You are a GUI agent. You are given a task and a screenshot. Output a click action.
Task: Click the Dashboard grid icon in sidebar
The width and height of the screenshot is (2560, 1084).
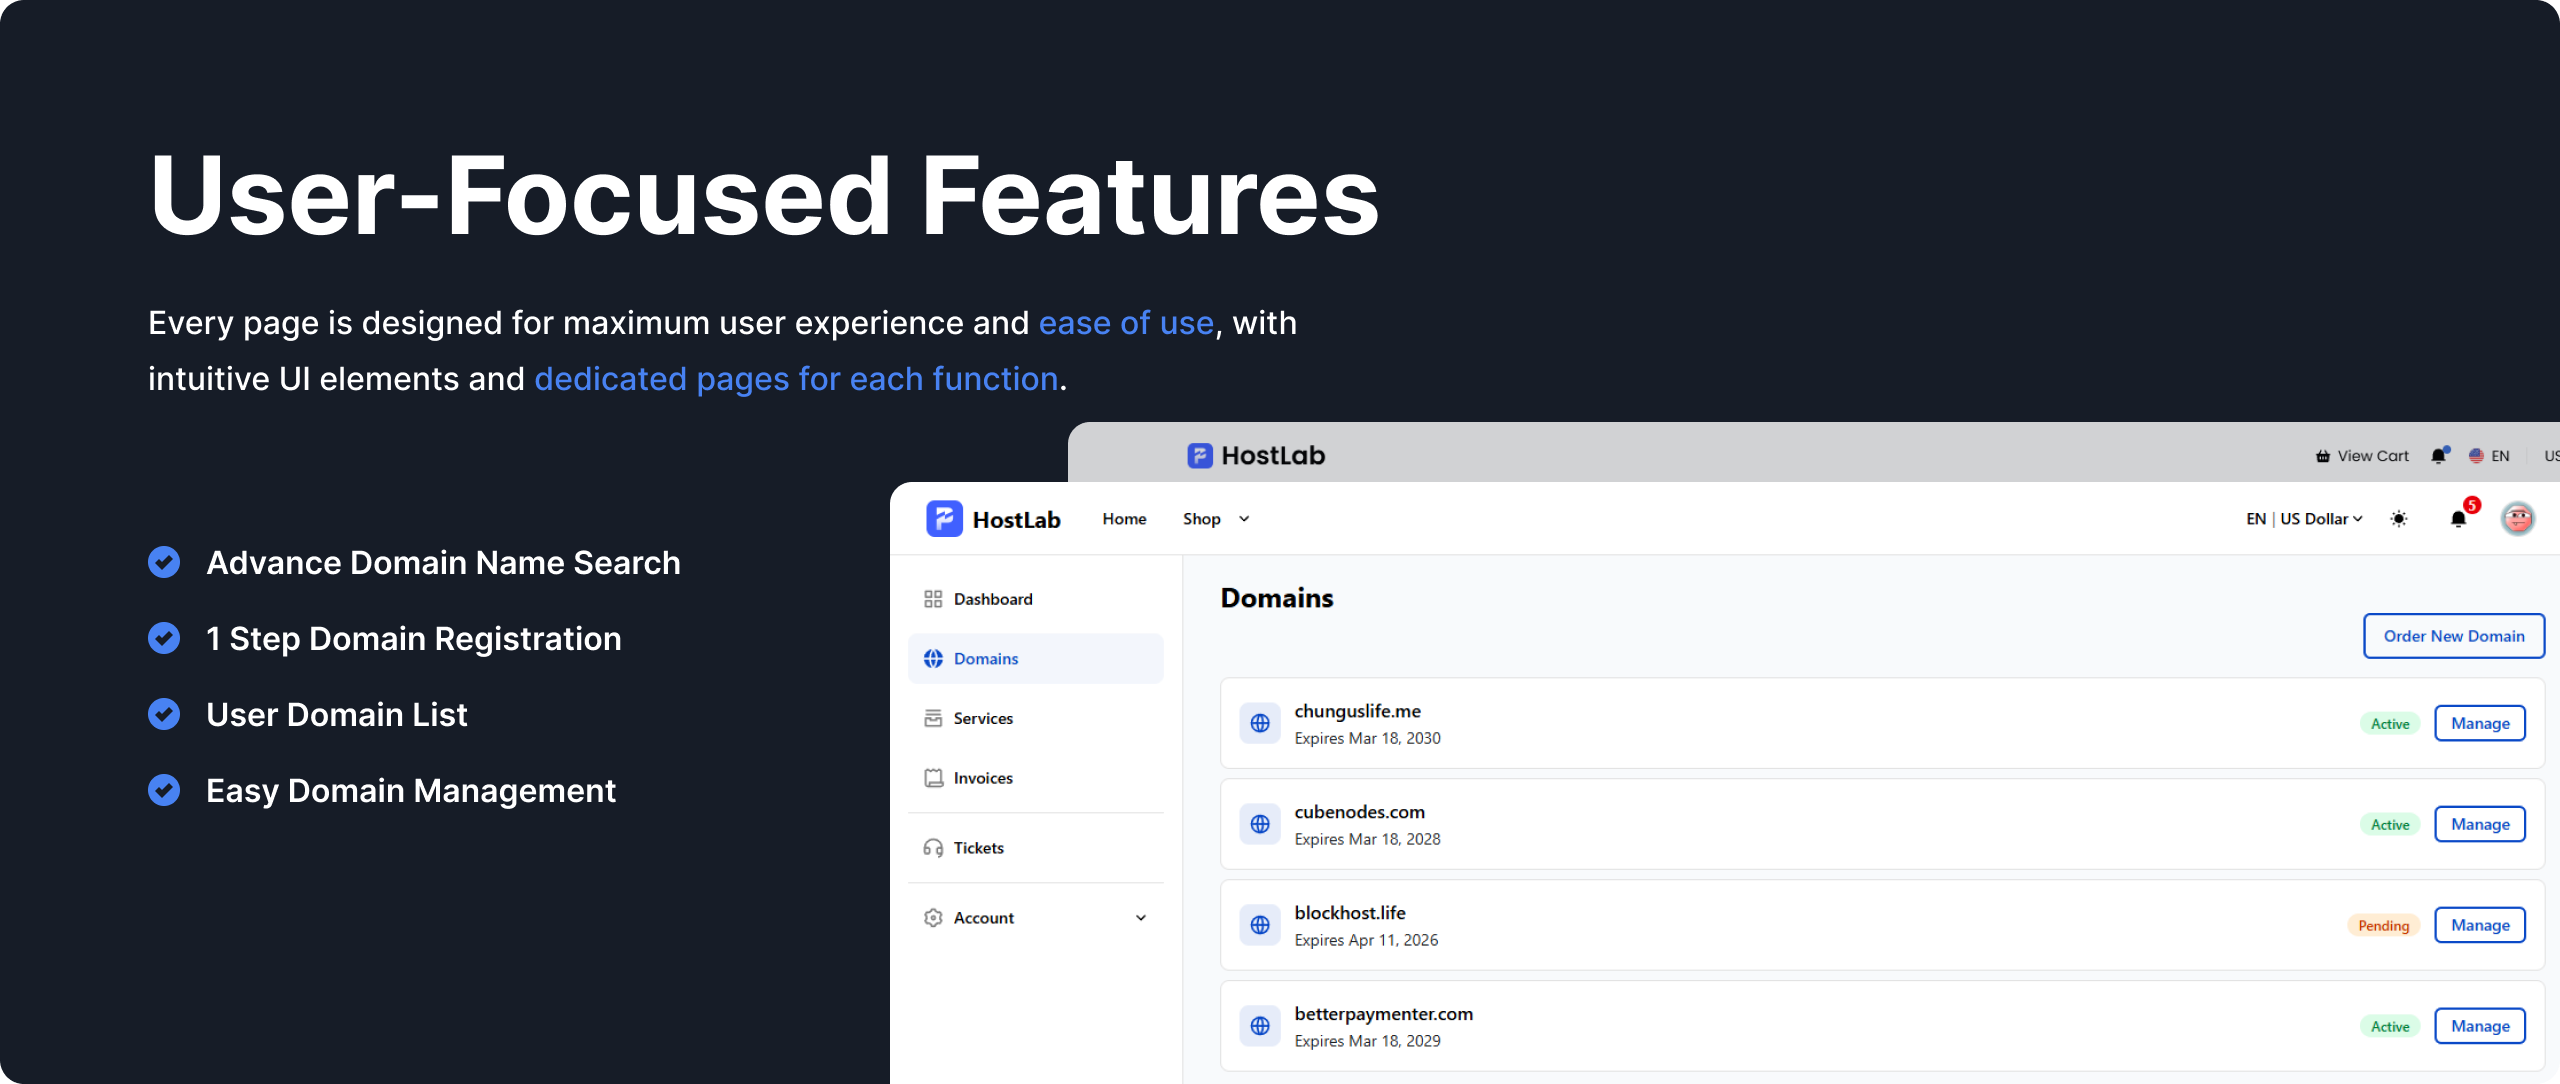[x=933, y=599]
